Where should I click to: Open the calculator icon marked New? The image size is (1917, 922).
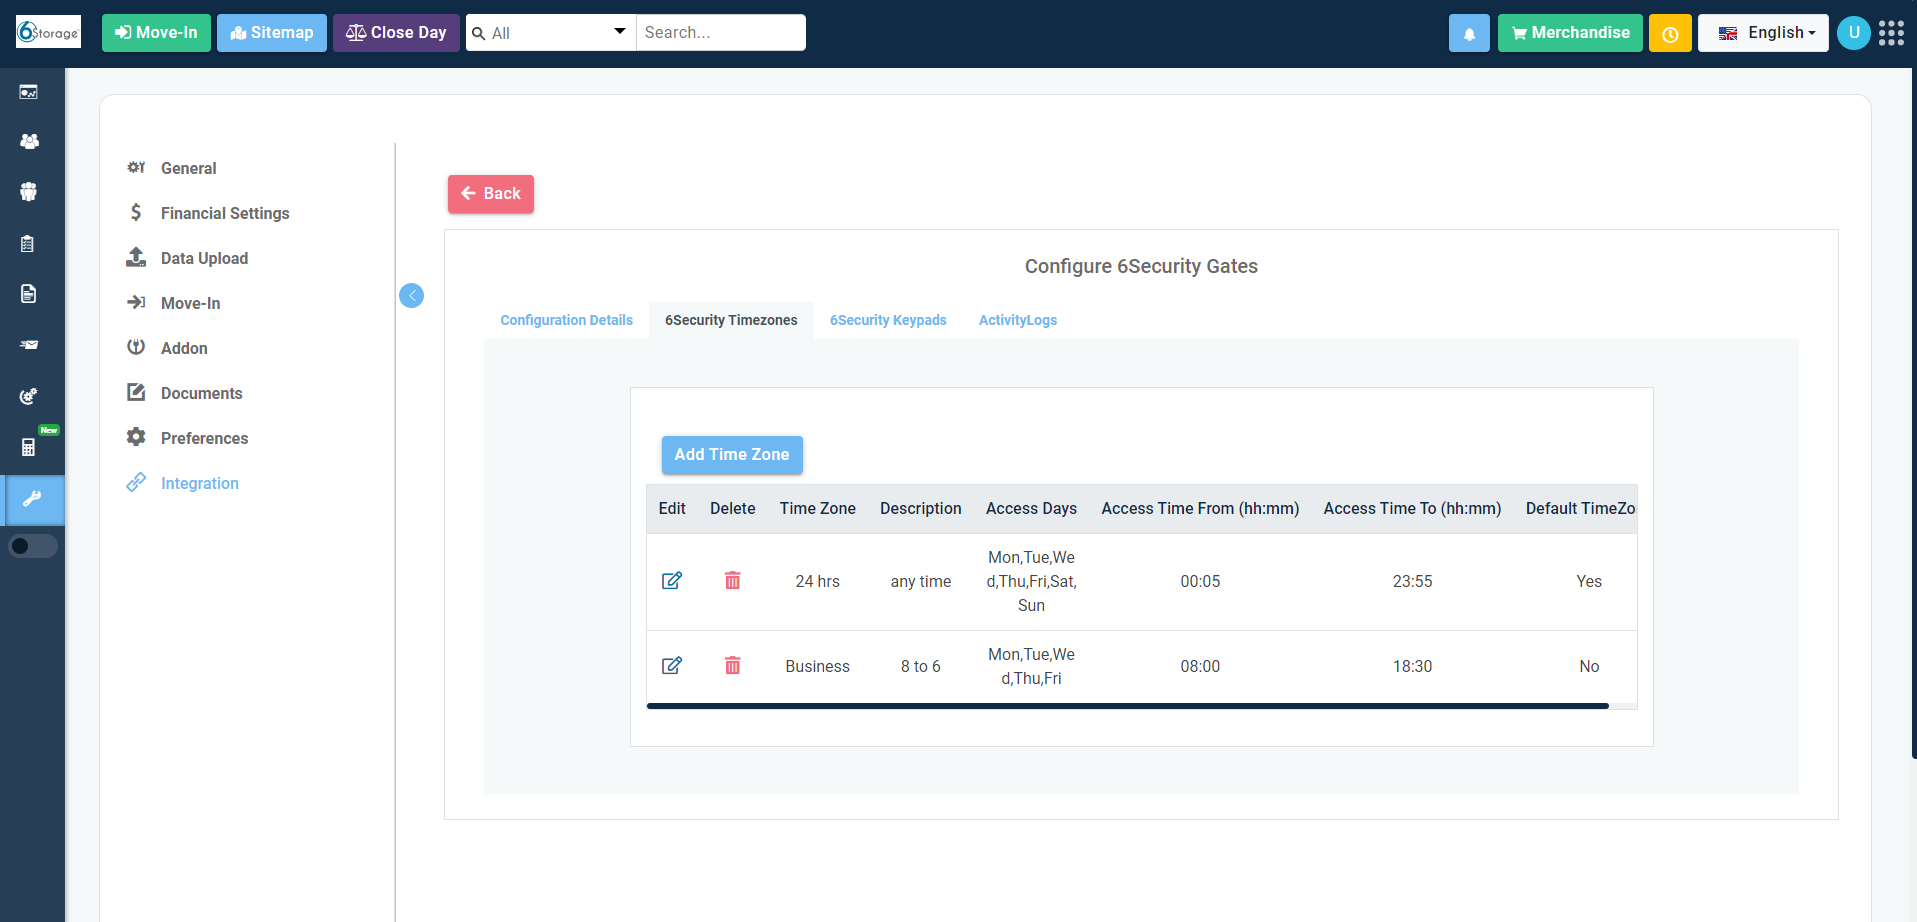pyautogui.click(x=29, y=447)
